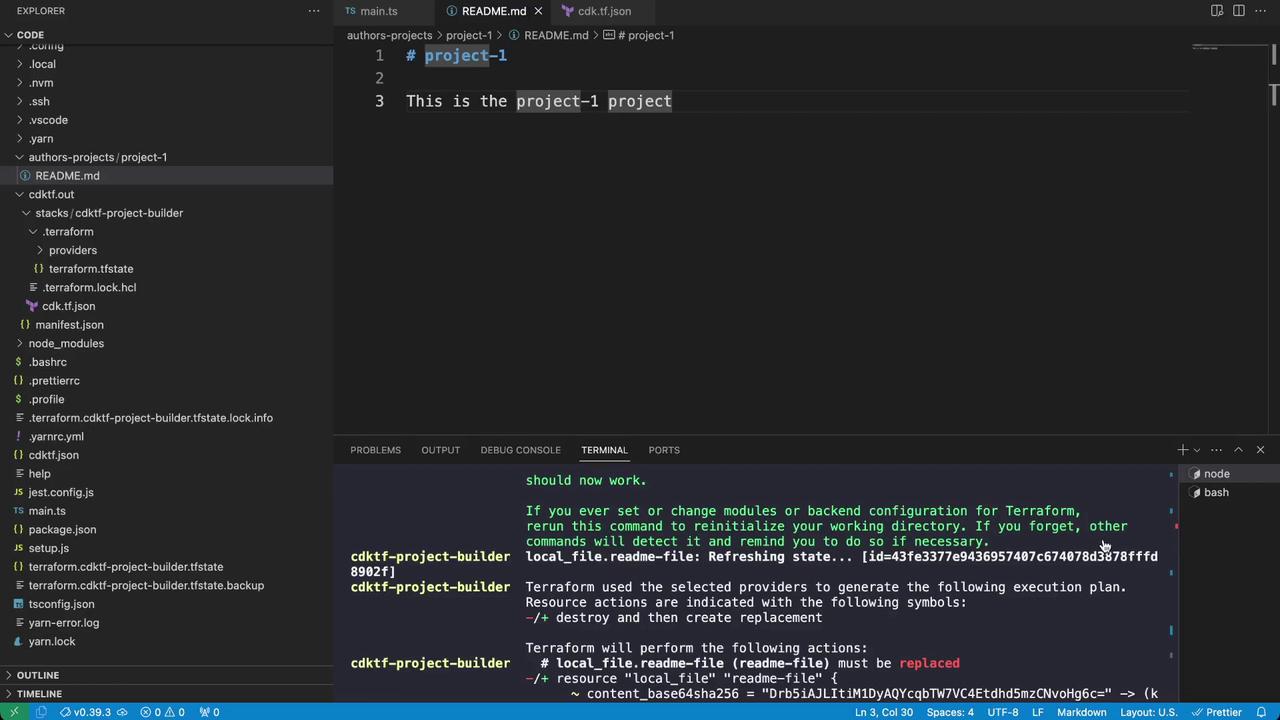Click the ports forwarded status indicator
1280x720 pixels.
click(209, 712)
